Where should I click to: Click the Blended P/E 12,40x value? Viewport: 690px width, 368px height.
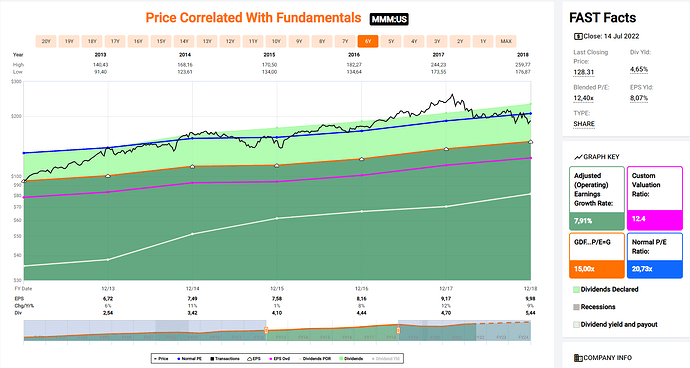tap(584, 98)
